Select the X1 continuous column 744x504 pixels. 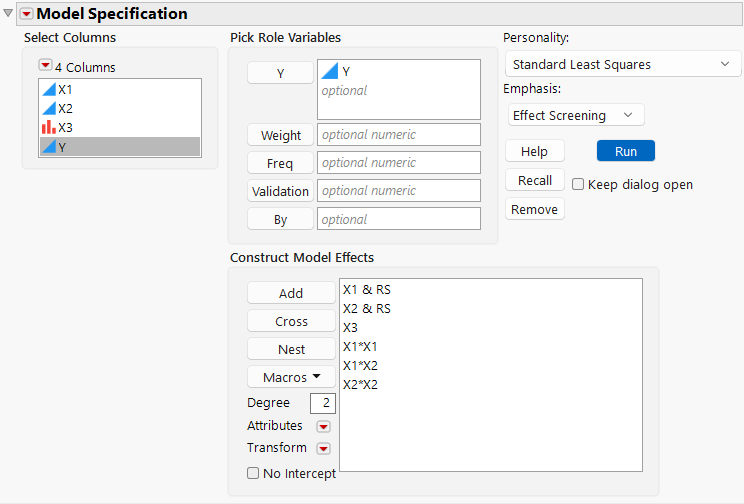pos(65,89)
